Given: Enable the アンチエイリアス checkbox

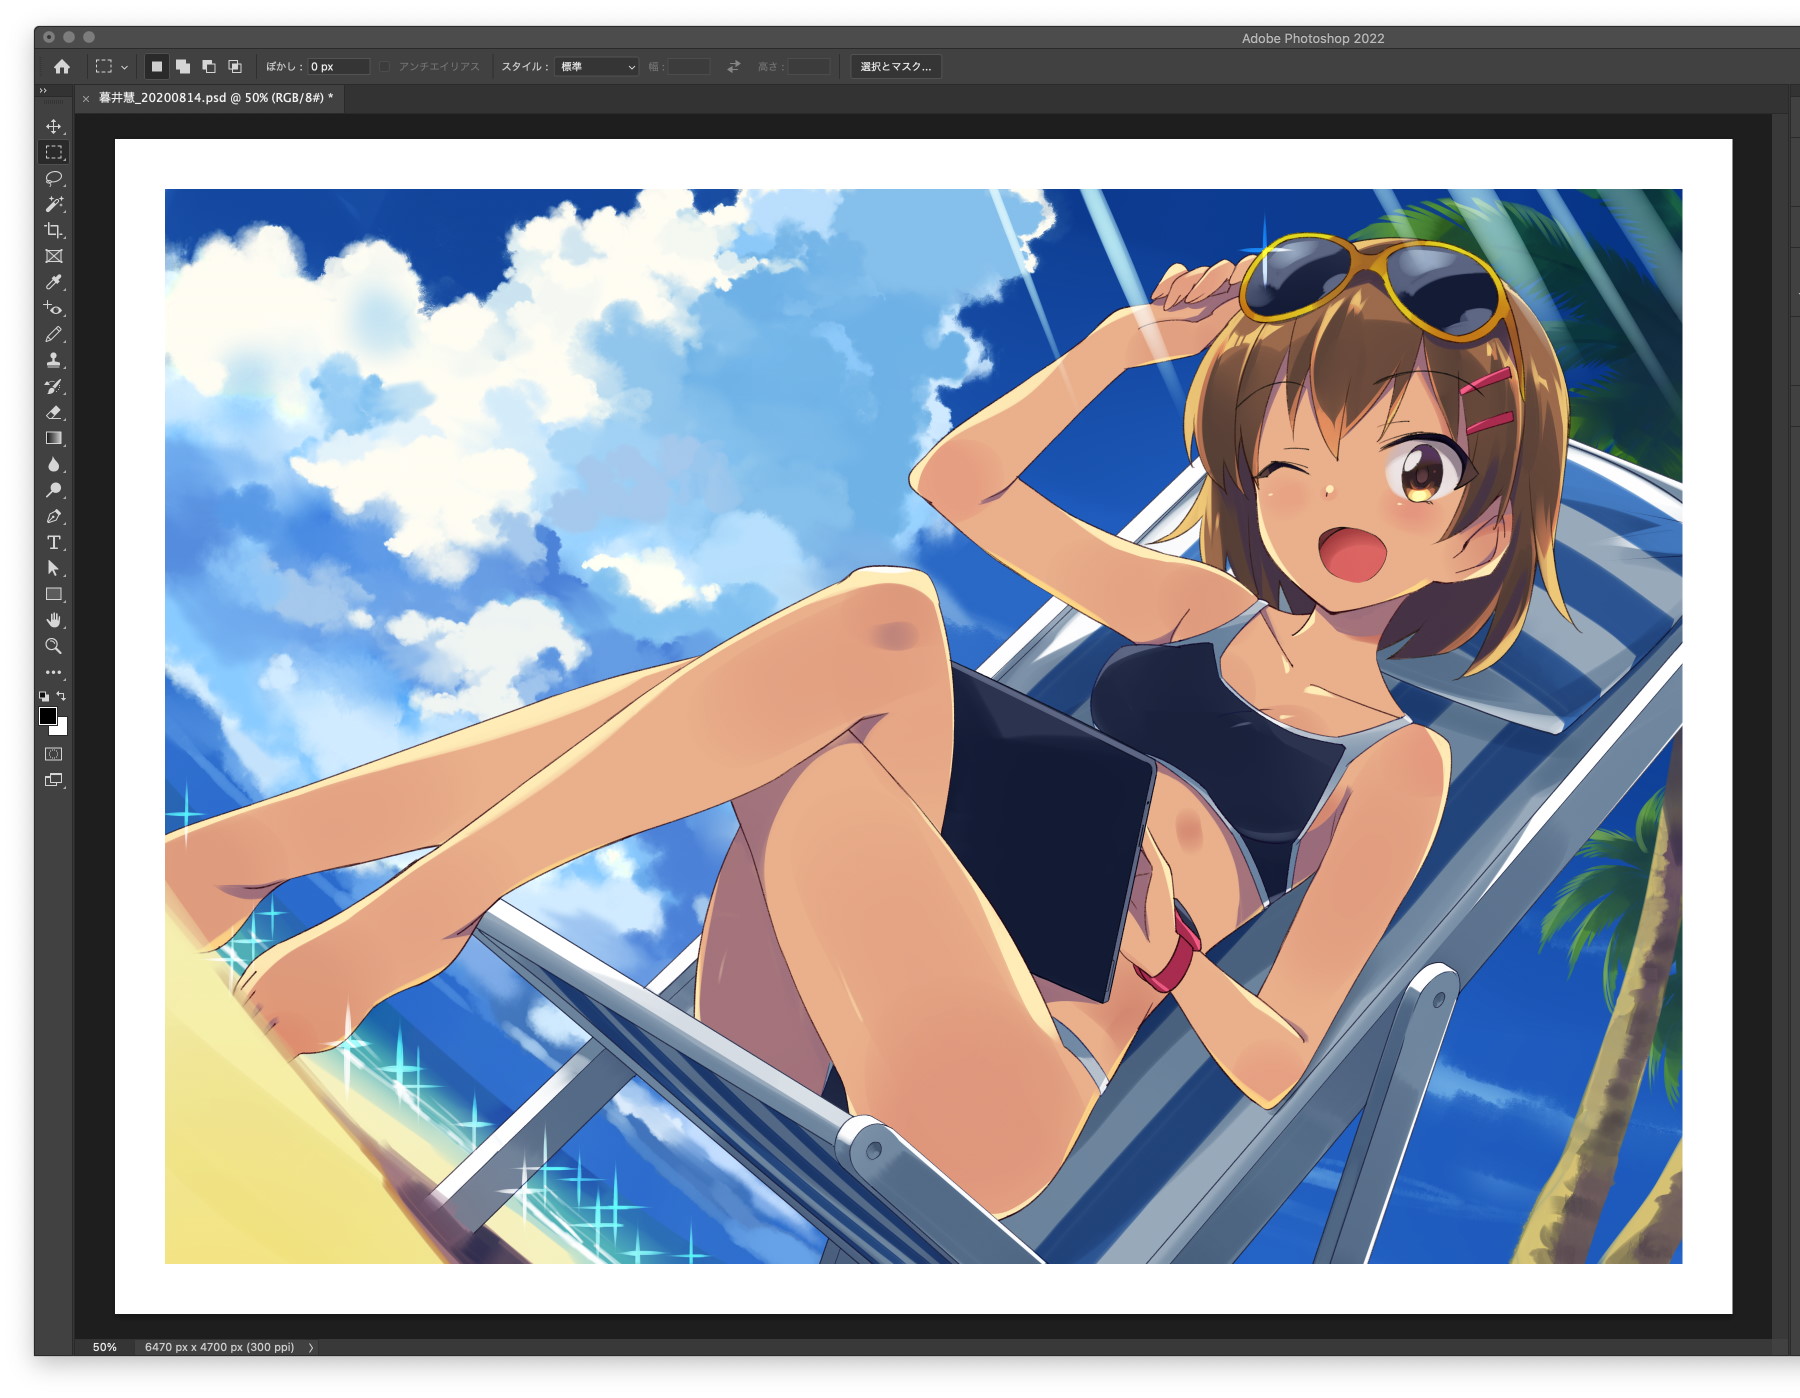Looking at the screenshot, I should tap(385, 67).
